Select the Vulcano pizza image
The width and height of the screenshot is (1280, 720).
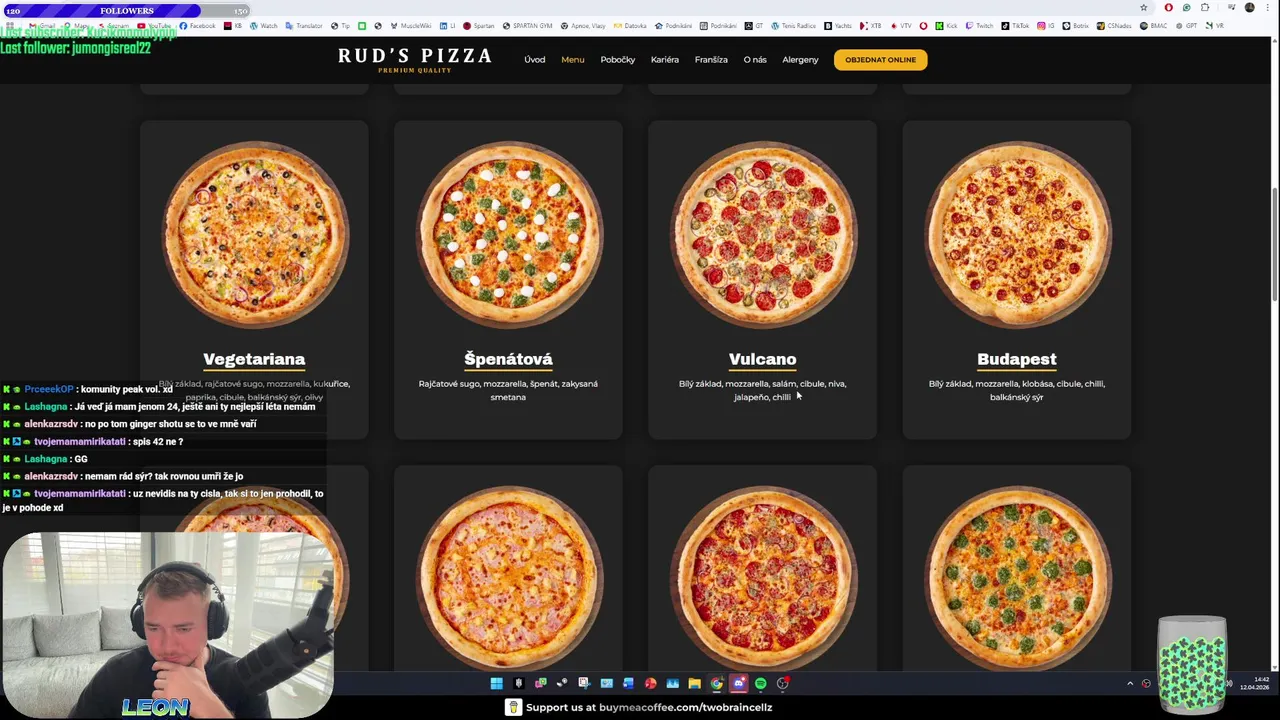point(763,235)
